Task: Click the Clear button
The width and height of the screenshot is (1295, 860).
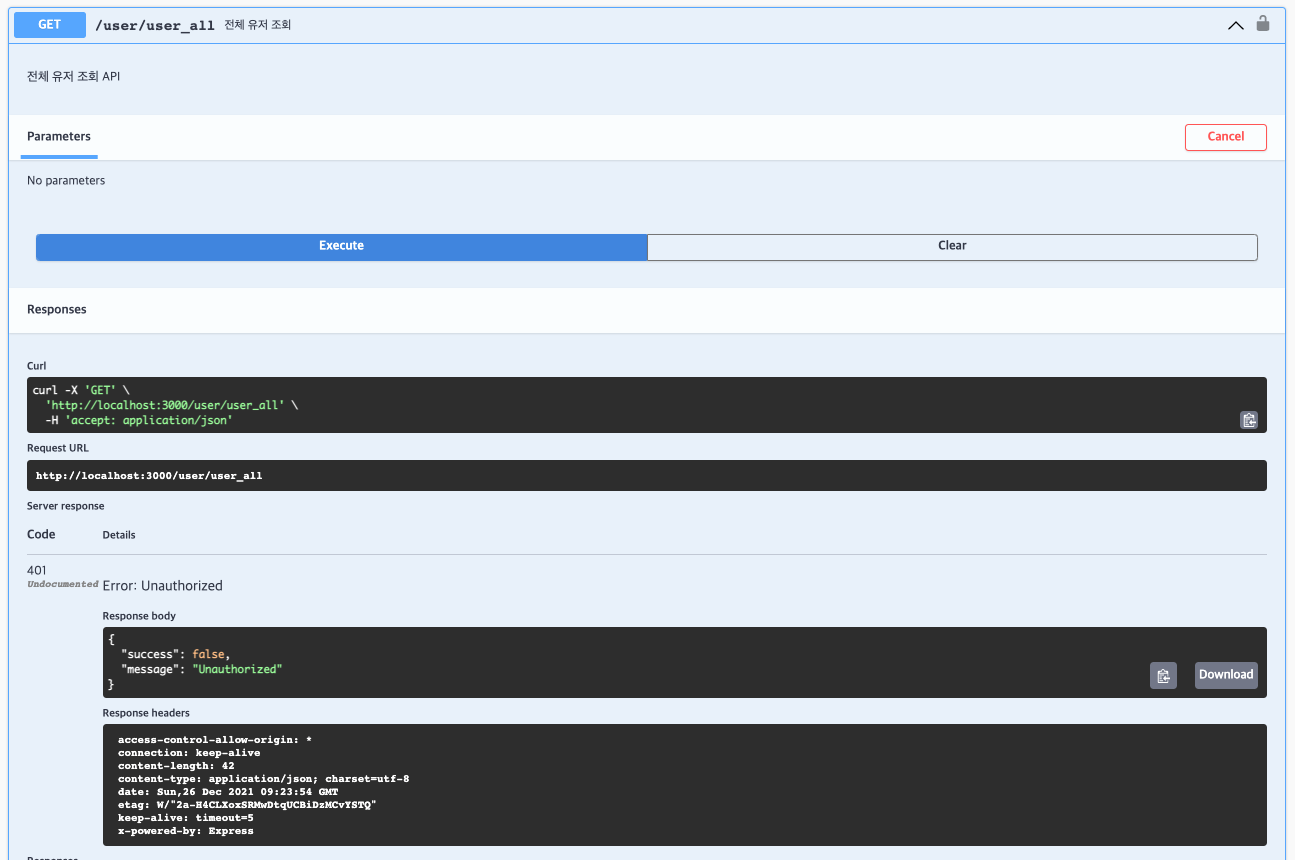Action: coord(952,247)
